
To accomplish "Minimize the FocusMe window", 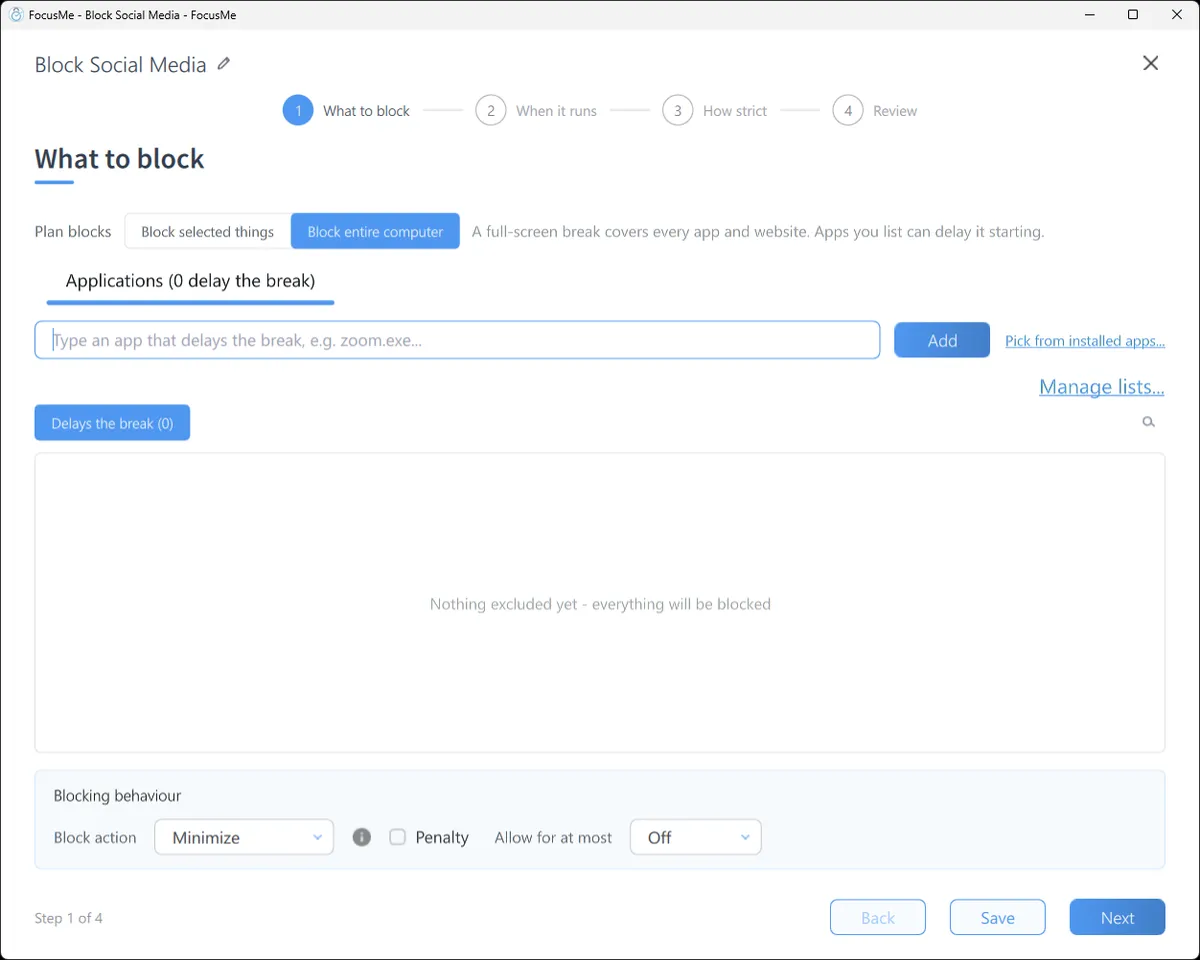I will pyautogui.click(x=1088, y=15).
